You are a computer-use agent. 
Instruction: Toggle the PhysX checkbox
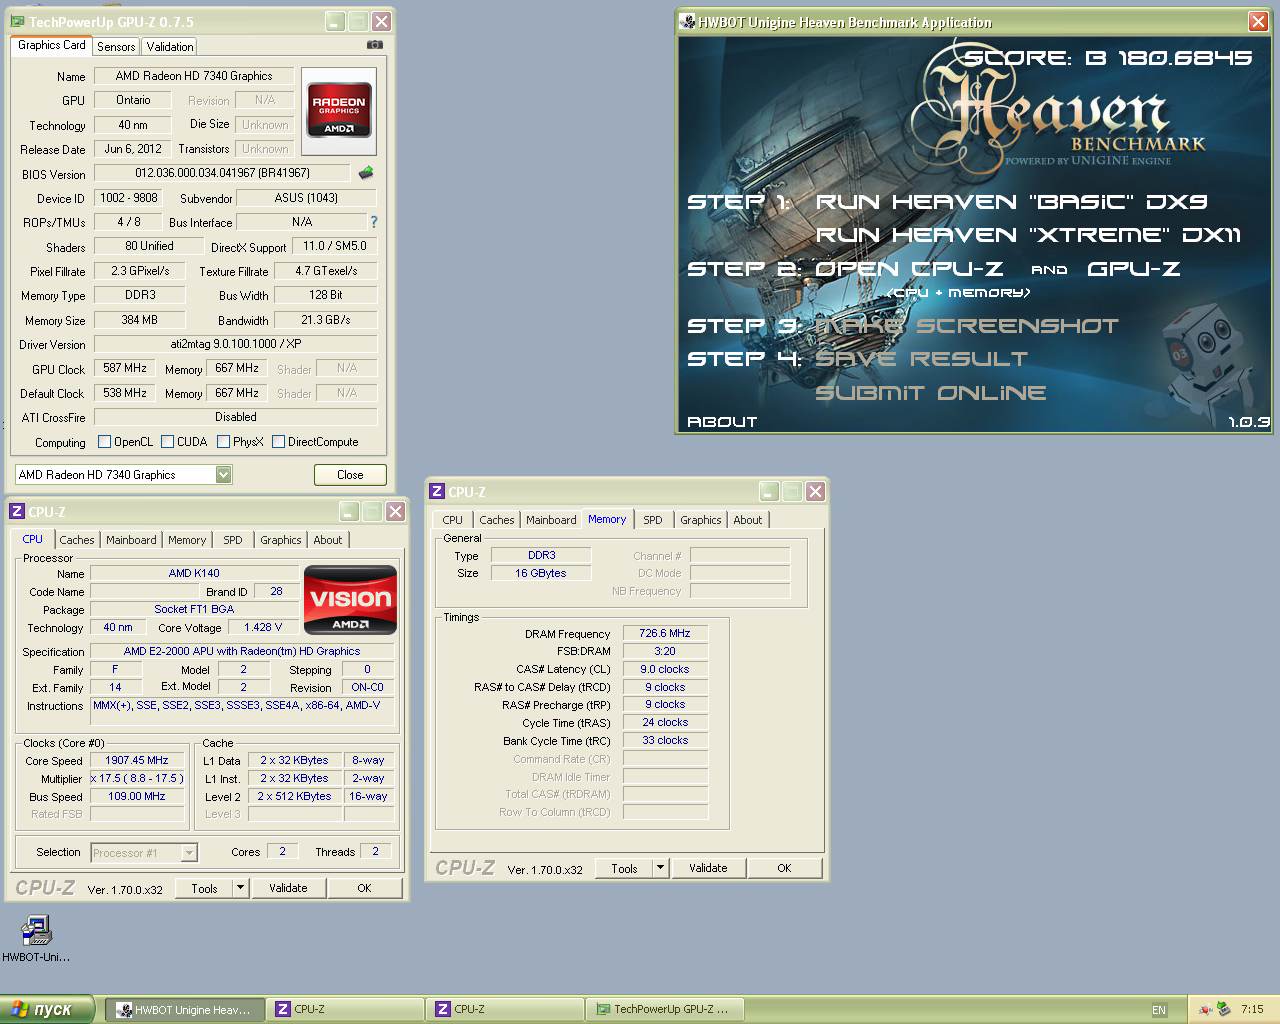pos(224,441)
